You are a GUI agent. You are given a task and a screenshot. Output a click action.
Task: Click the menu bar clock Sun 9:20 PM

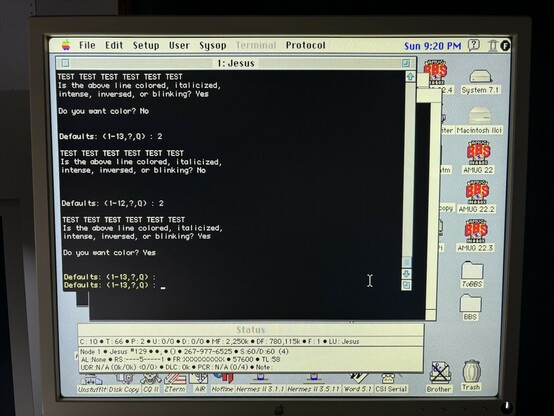click(432, 46)
